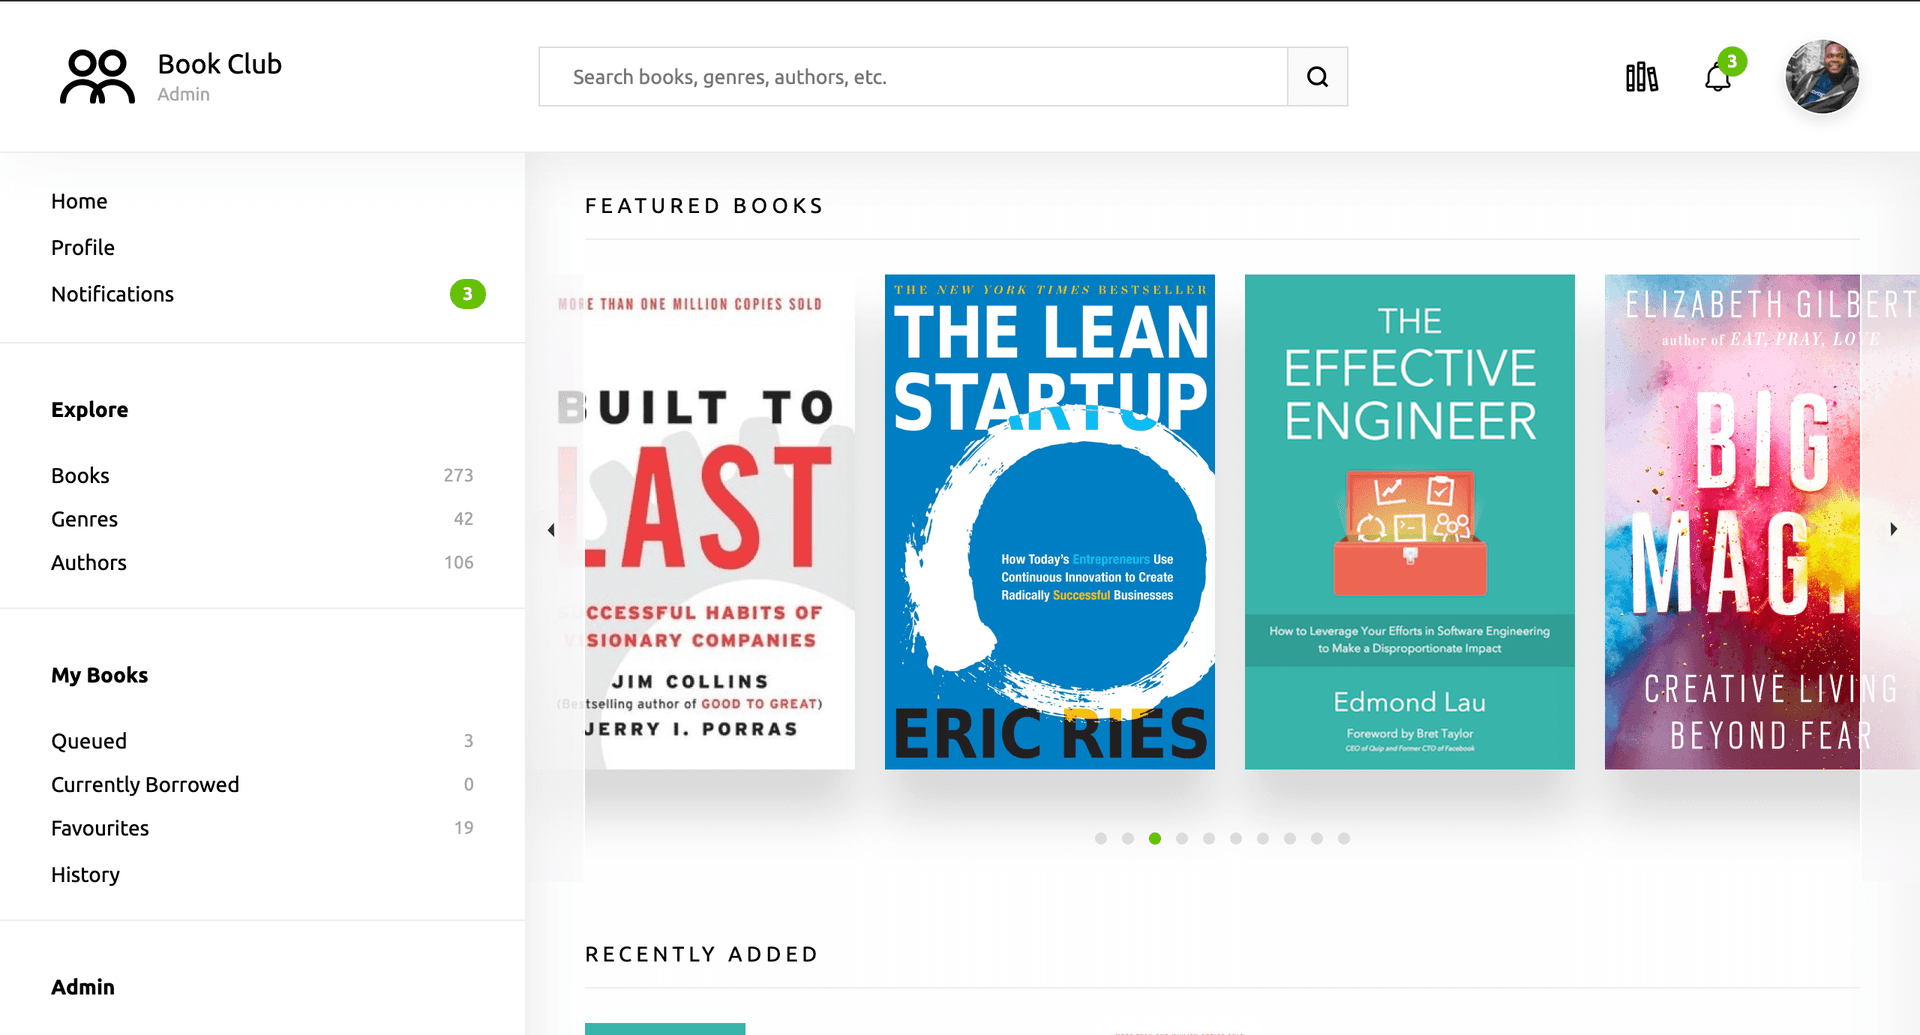Open the library books icon
Screen dimensions: 1920x1035
(x=1641, y=77)
